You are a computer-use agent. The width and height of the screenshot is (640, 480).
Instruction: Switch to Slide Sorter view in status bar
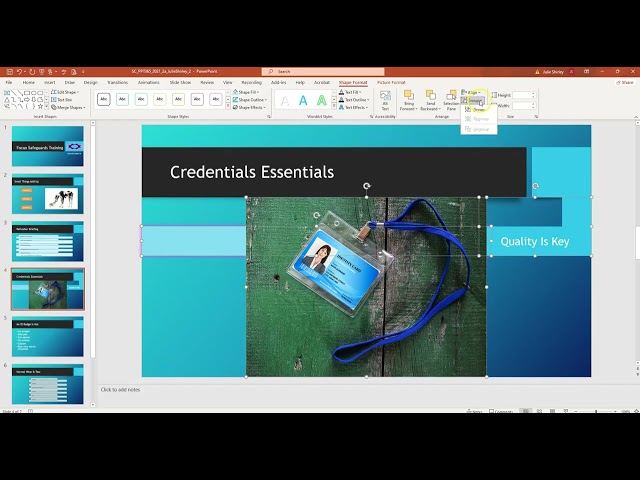click(x=539, y=411)
